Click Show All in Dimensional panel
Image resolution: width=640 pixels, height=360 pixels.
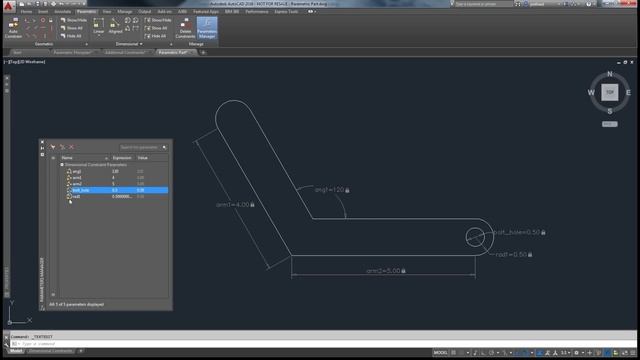[156, 28]
